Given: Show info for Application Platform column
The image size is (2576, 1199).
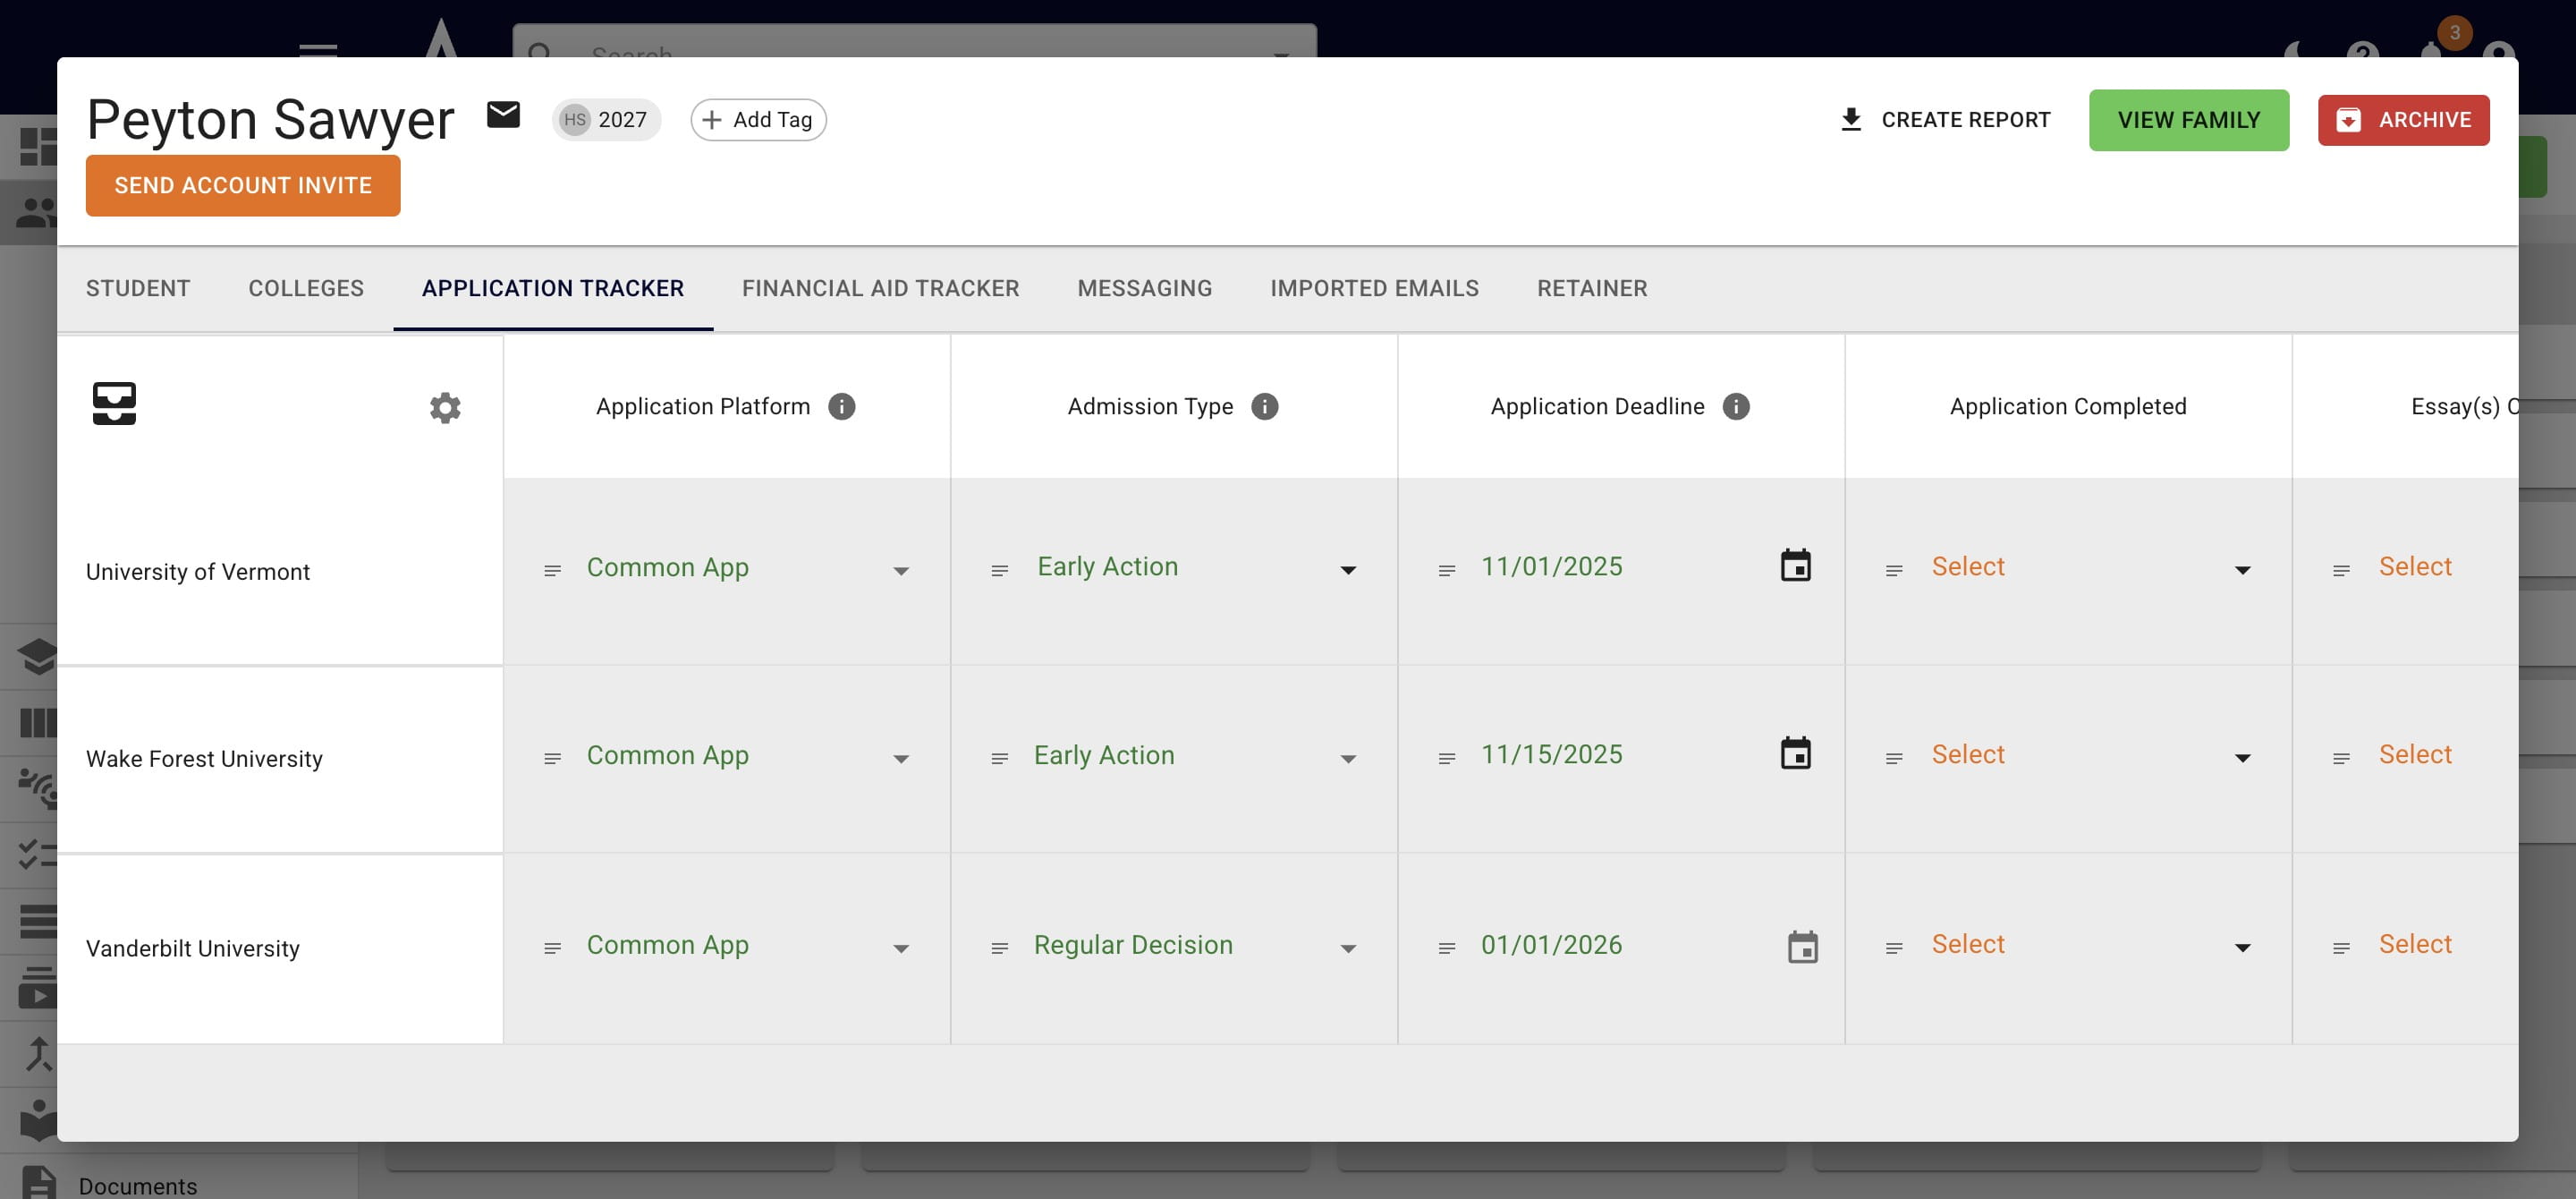Looking at the screenshot, I should pyautogui.click(x=842, y=406).
